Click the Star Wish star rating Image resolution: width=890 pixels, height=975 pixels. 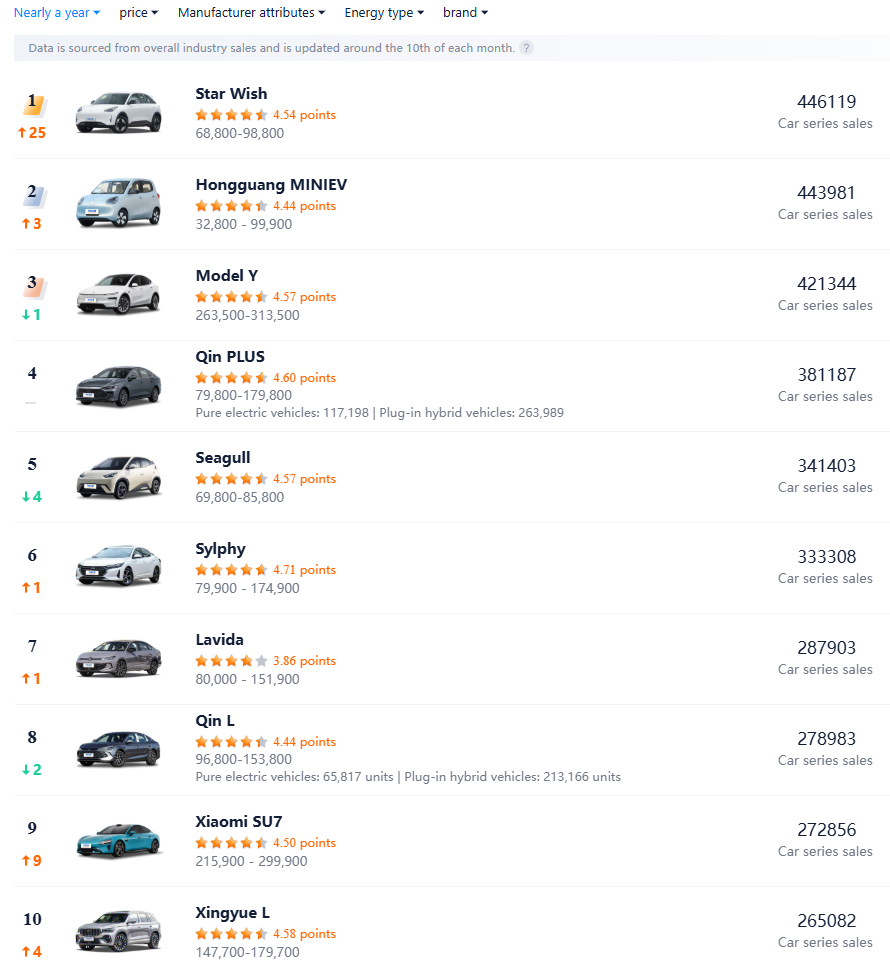tap(231, 115)
